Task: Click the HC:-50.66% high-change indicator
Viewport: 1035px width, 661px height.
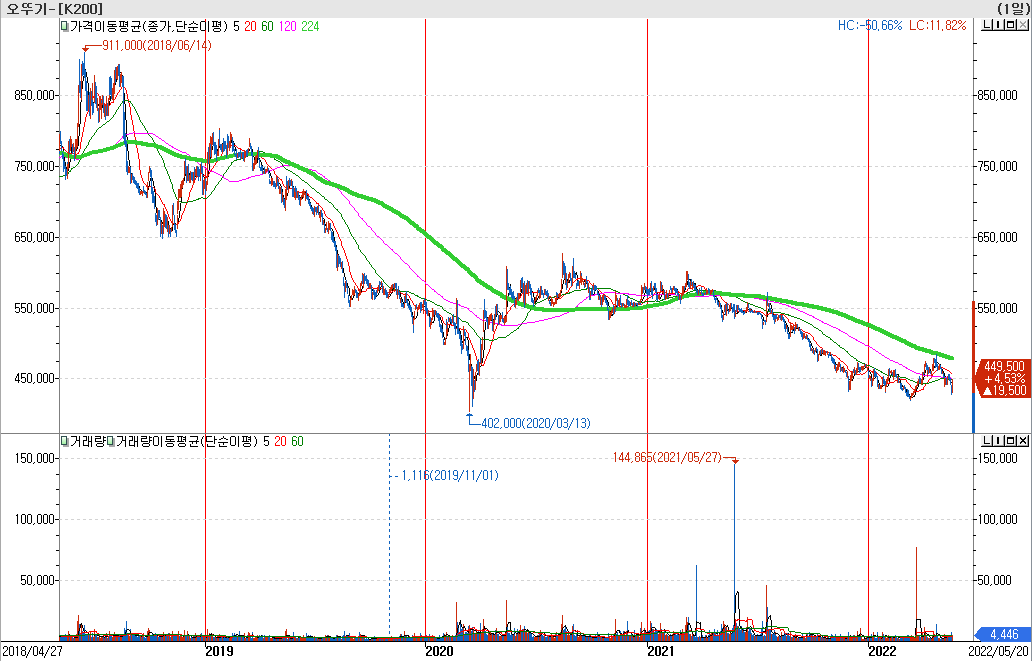Action: point(870,26)
